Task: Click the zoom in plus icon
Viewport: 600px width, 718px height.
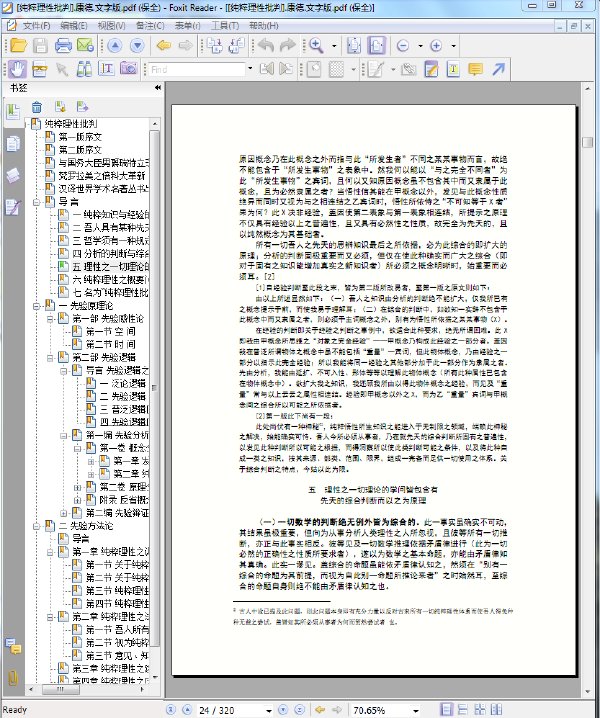Action: [x=436, y=45]
